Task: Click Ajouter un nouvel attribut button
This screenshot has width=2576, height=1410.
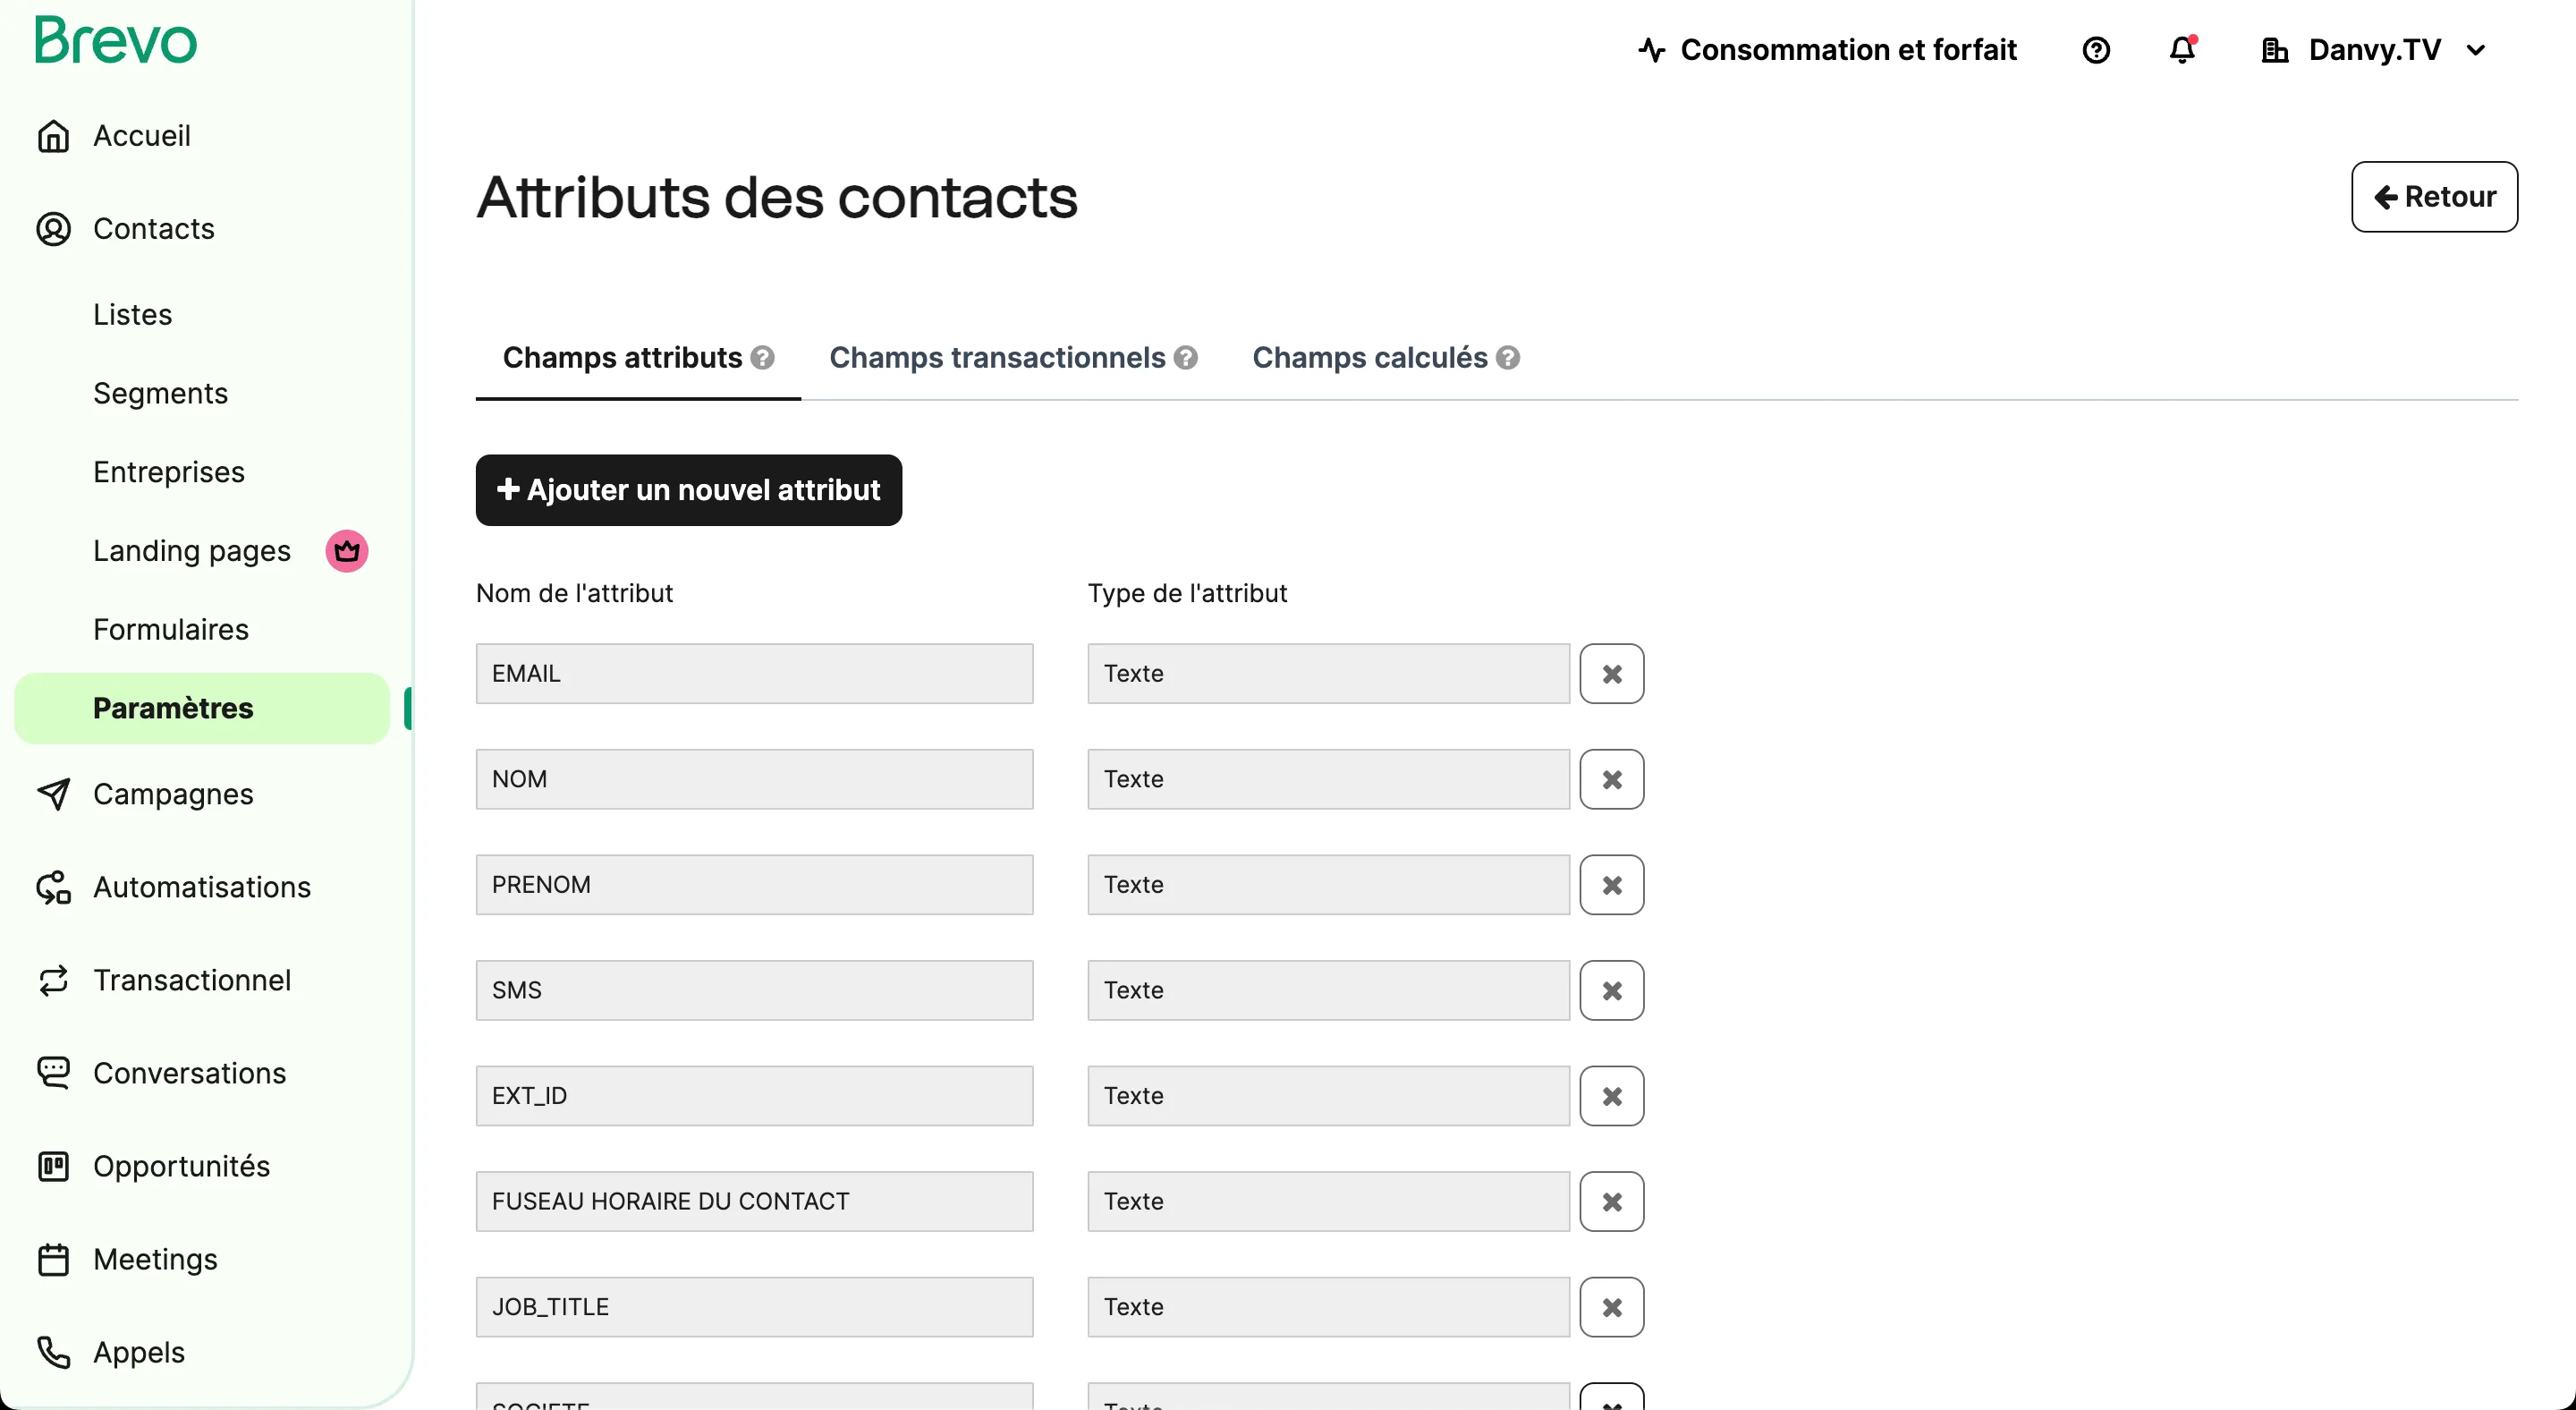Action: click(x=689, y=490)
